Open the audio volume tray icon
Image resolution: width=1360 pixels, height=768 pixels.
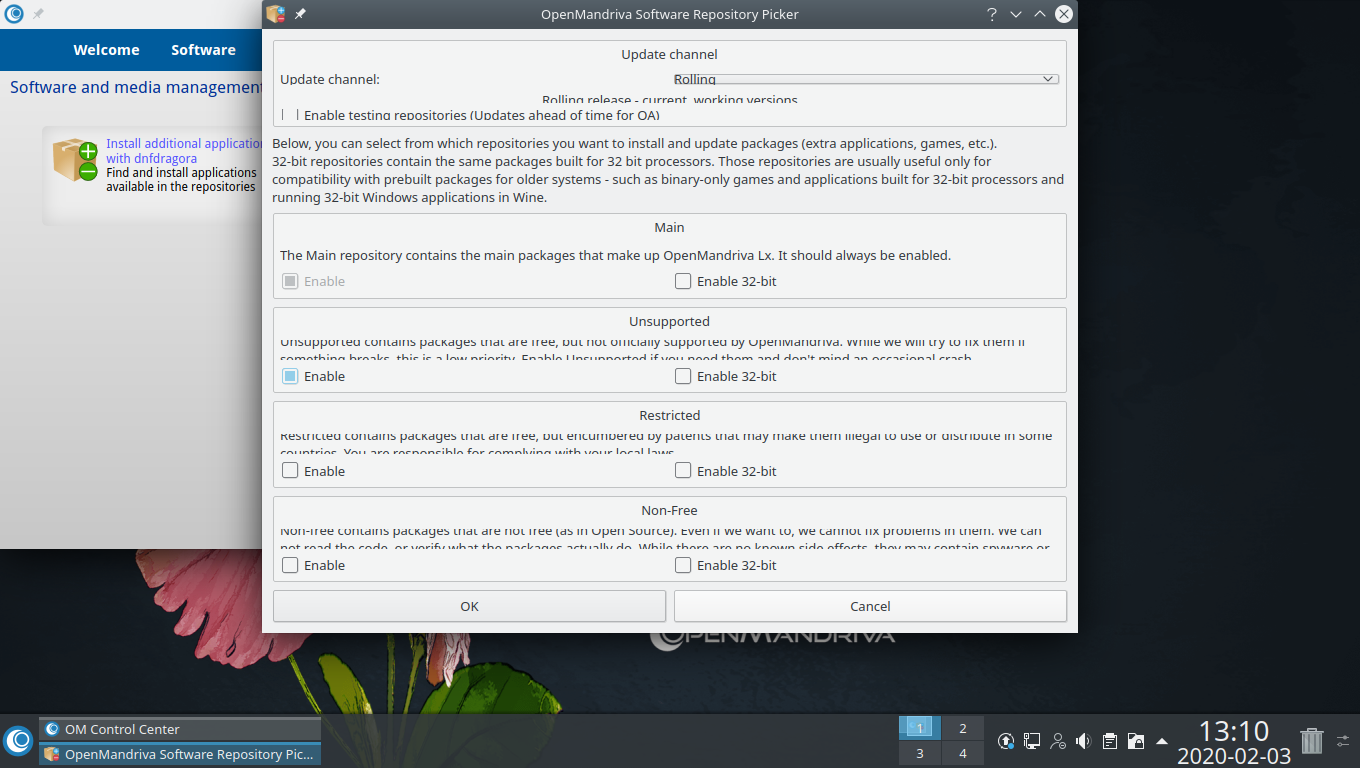click(x=1083, y=741)
